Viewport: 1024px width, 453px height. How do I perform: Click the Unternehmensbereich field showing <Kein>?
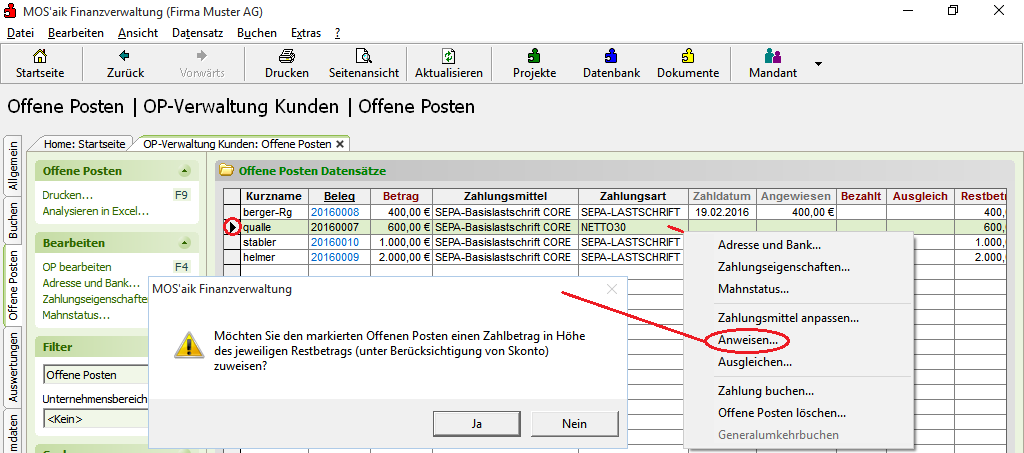coord(95,420)
